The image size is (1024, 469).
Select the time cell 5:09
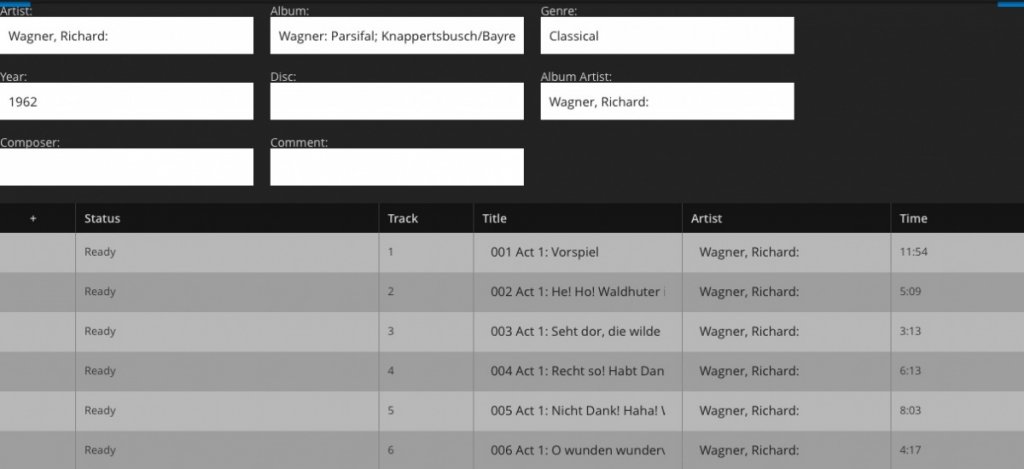coord(957,292)
